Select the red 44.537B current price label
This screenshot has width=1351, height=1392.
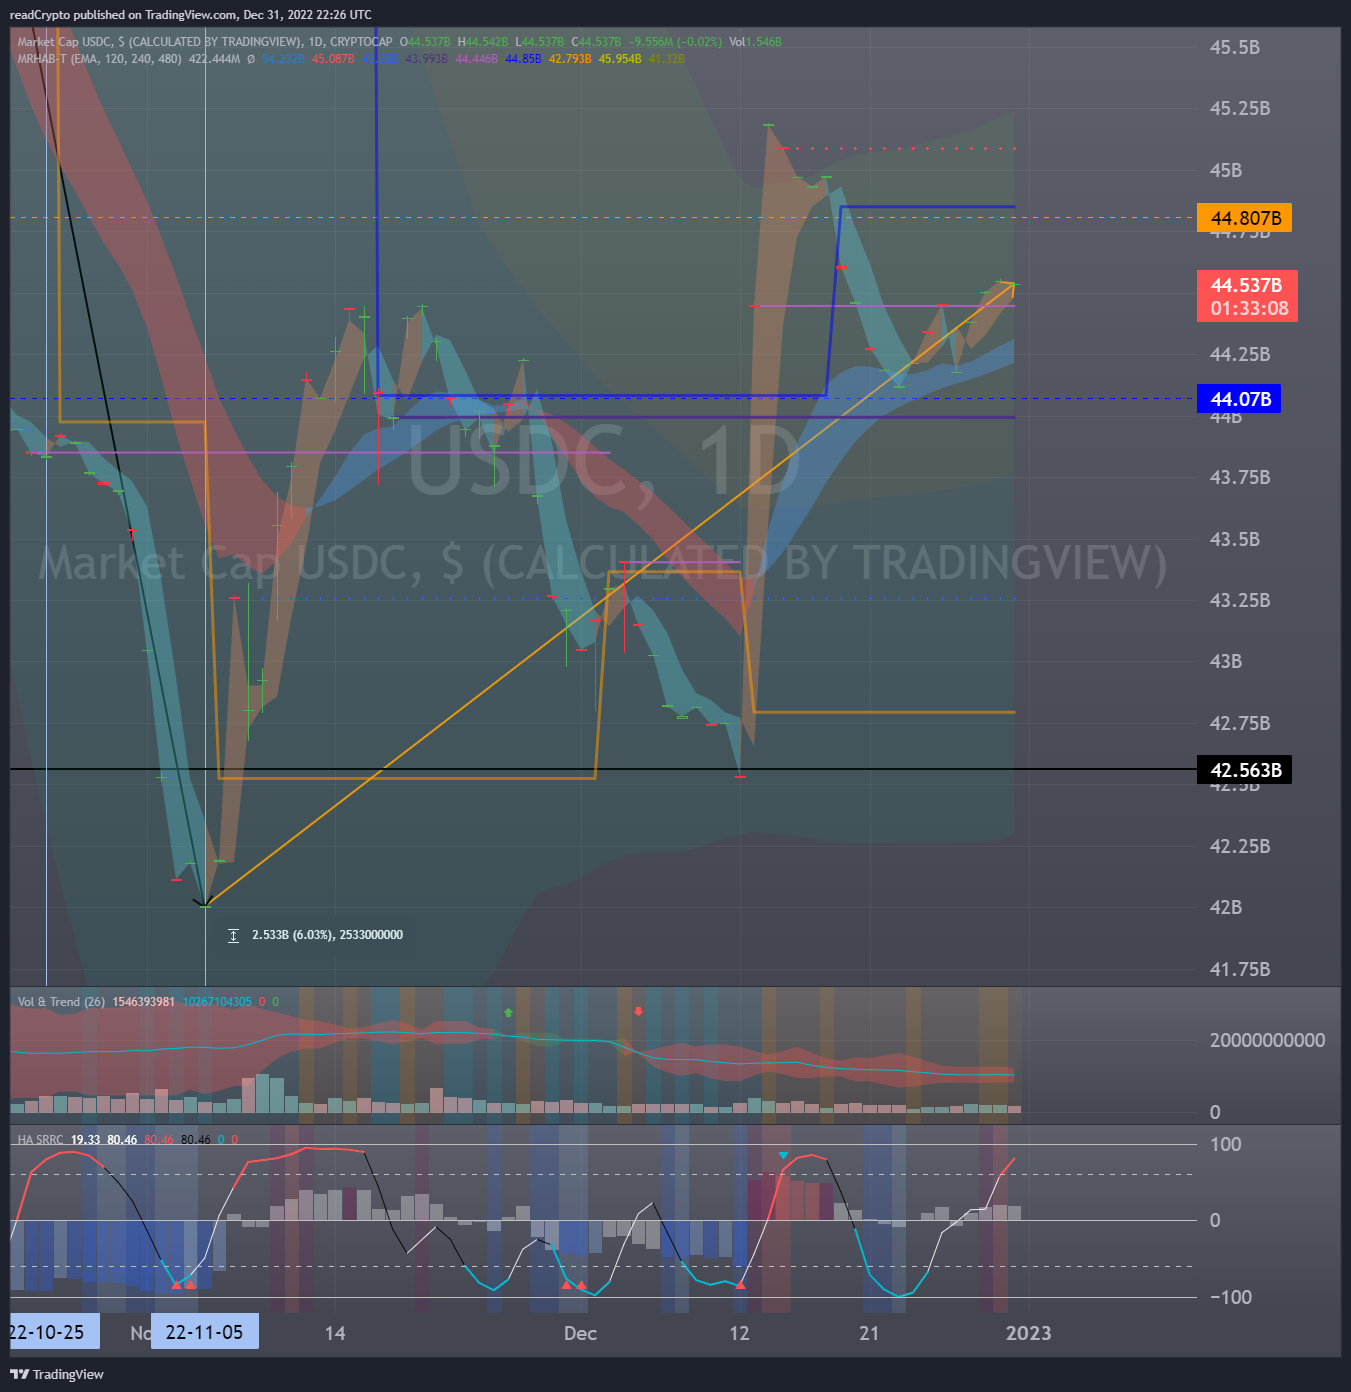pyautogui.click(x=1246, y=285)
